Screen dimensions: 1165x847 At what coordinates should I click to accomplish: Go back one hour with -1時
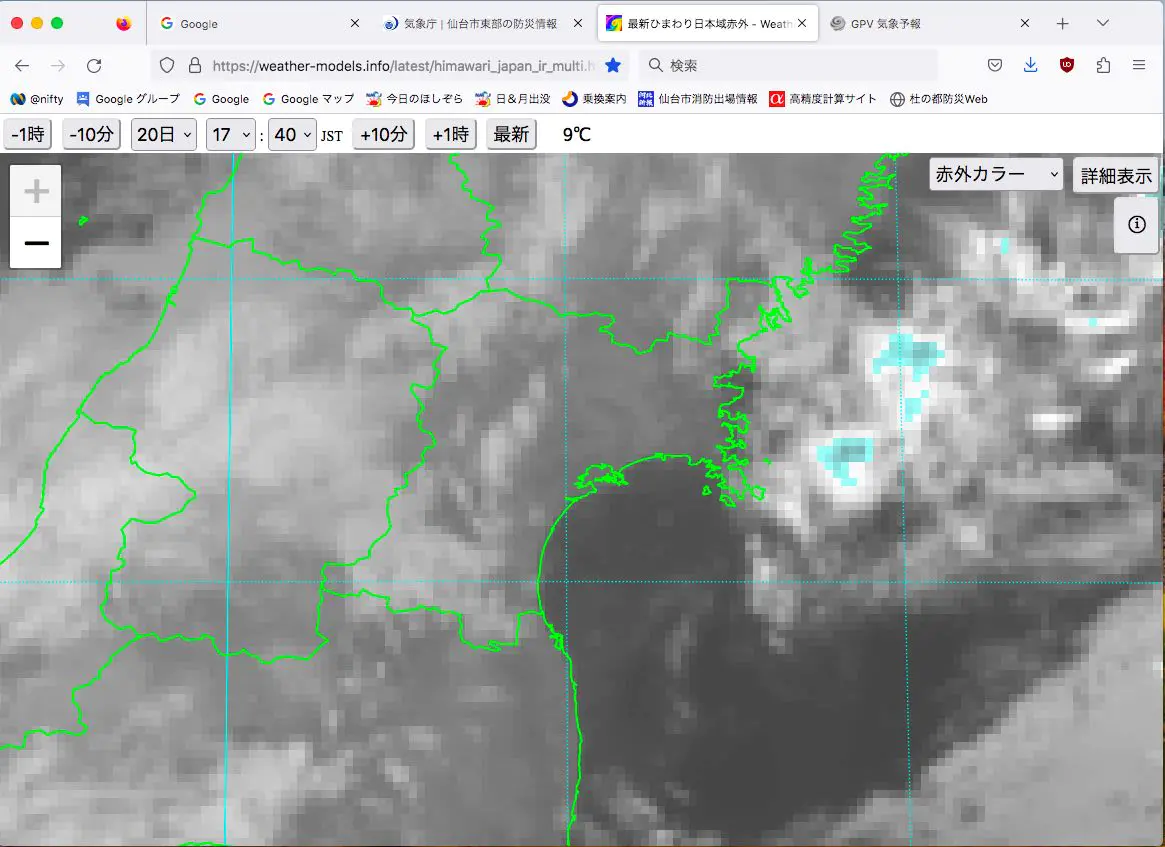pyautogui.click(x=28, y=134)
